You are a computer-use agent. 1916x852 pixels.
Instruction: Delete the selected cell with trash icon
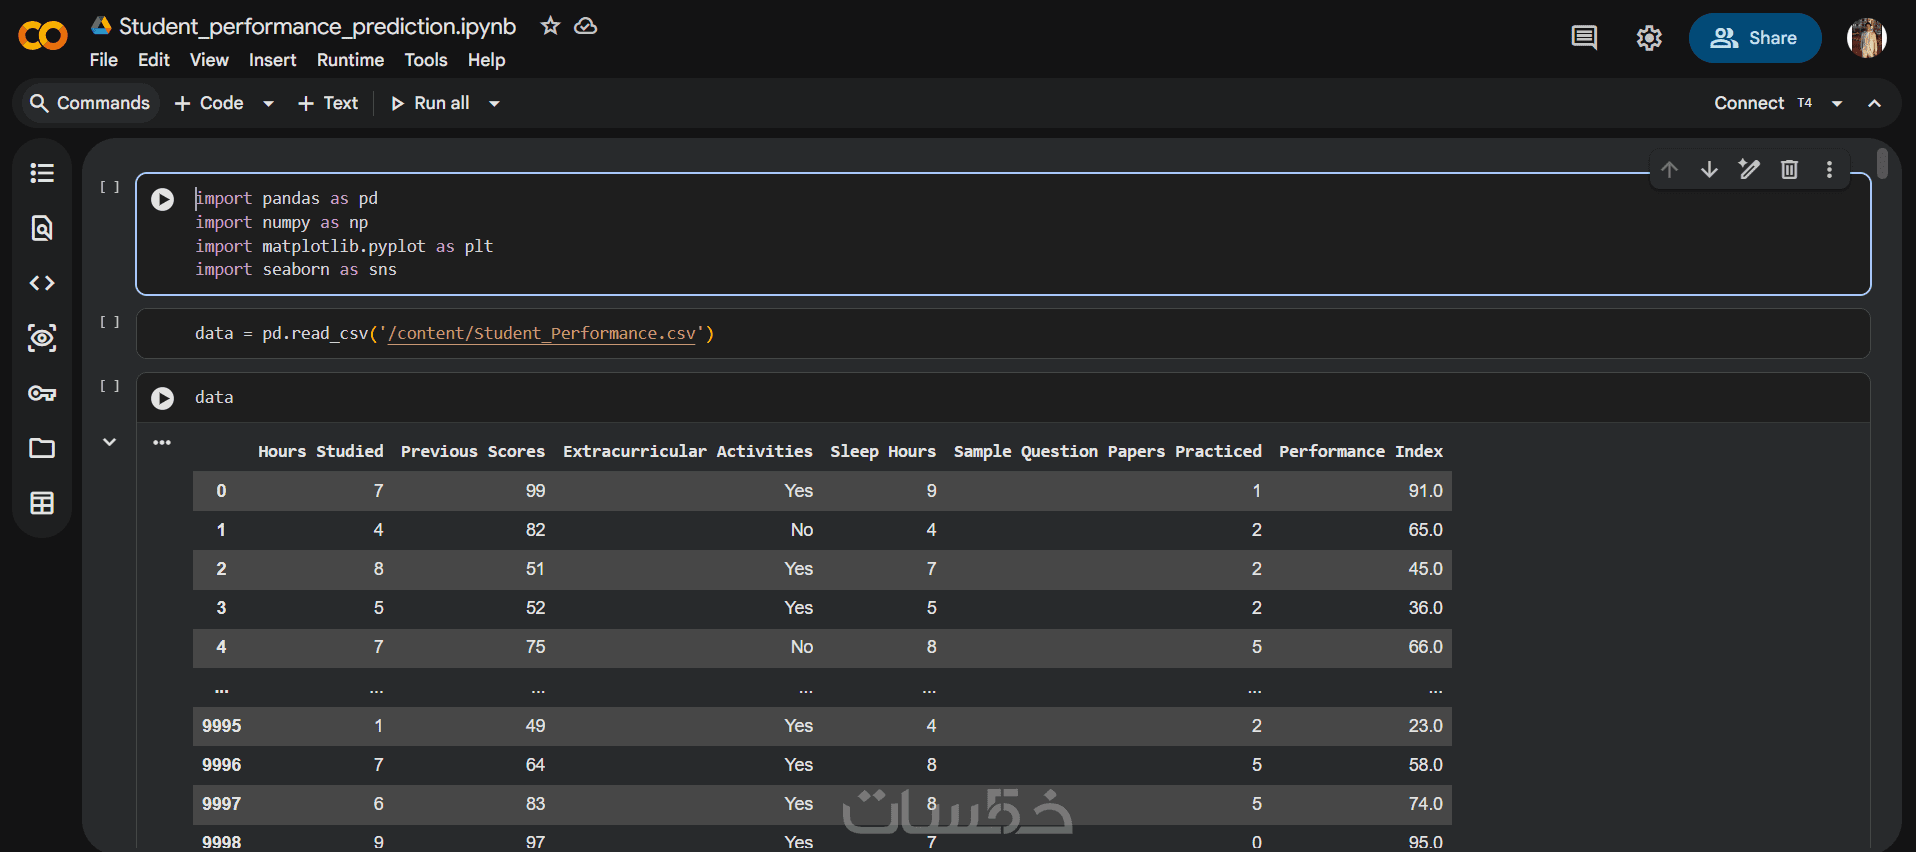click(x=1789, y=170)
